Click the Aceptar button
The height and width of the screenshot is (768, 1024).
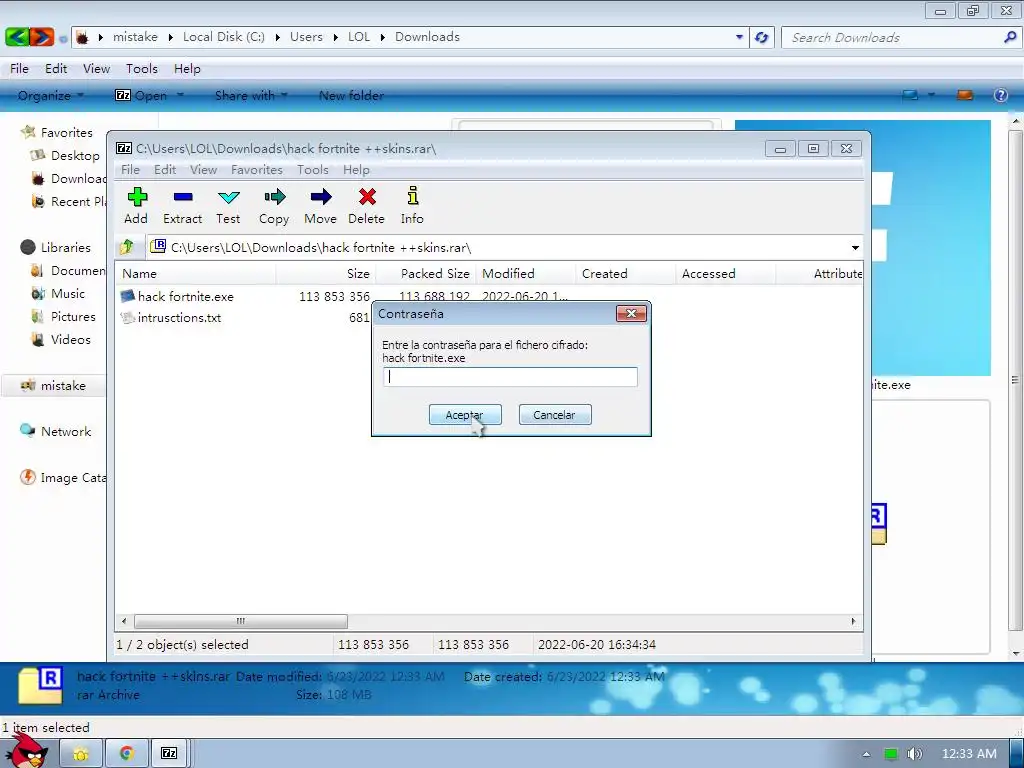pyautogui.click(x=464, y=415)
